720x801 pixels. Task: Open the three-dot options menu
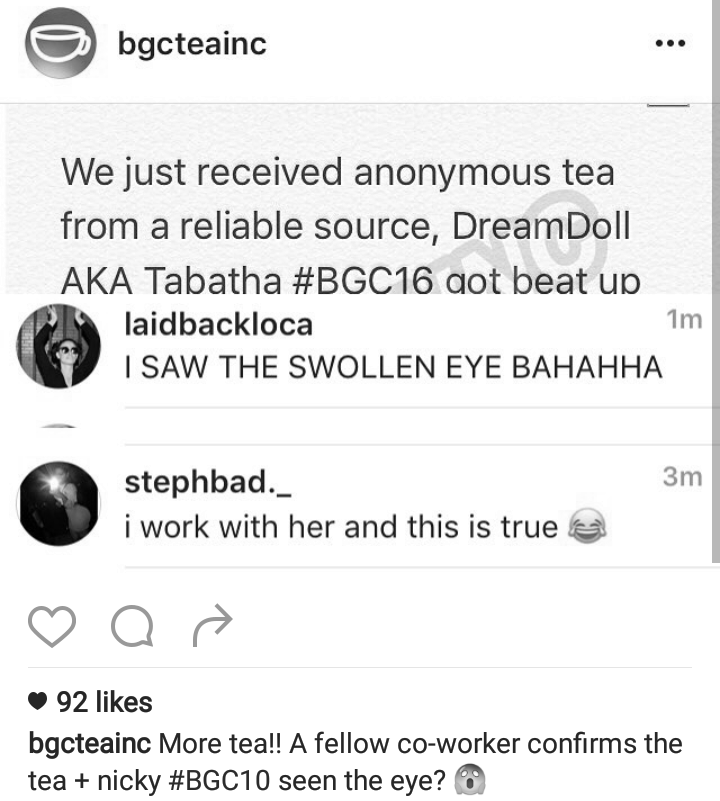(x=670, y=43)
